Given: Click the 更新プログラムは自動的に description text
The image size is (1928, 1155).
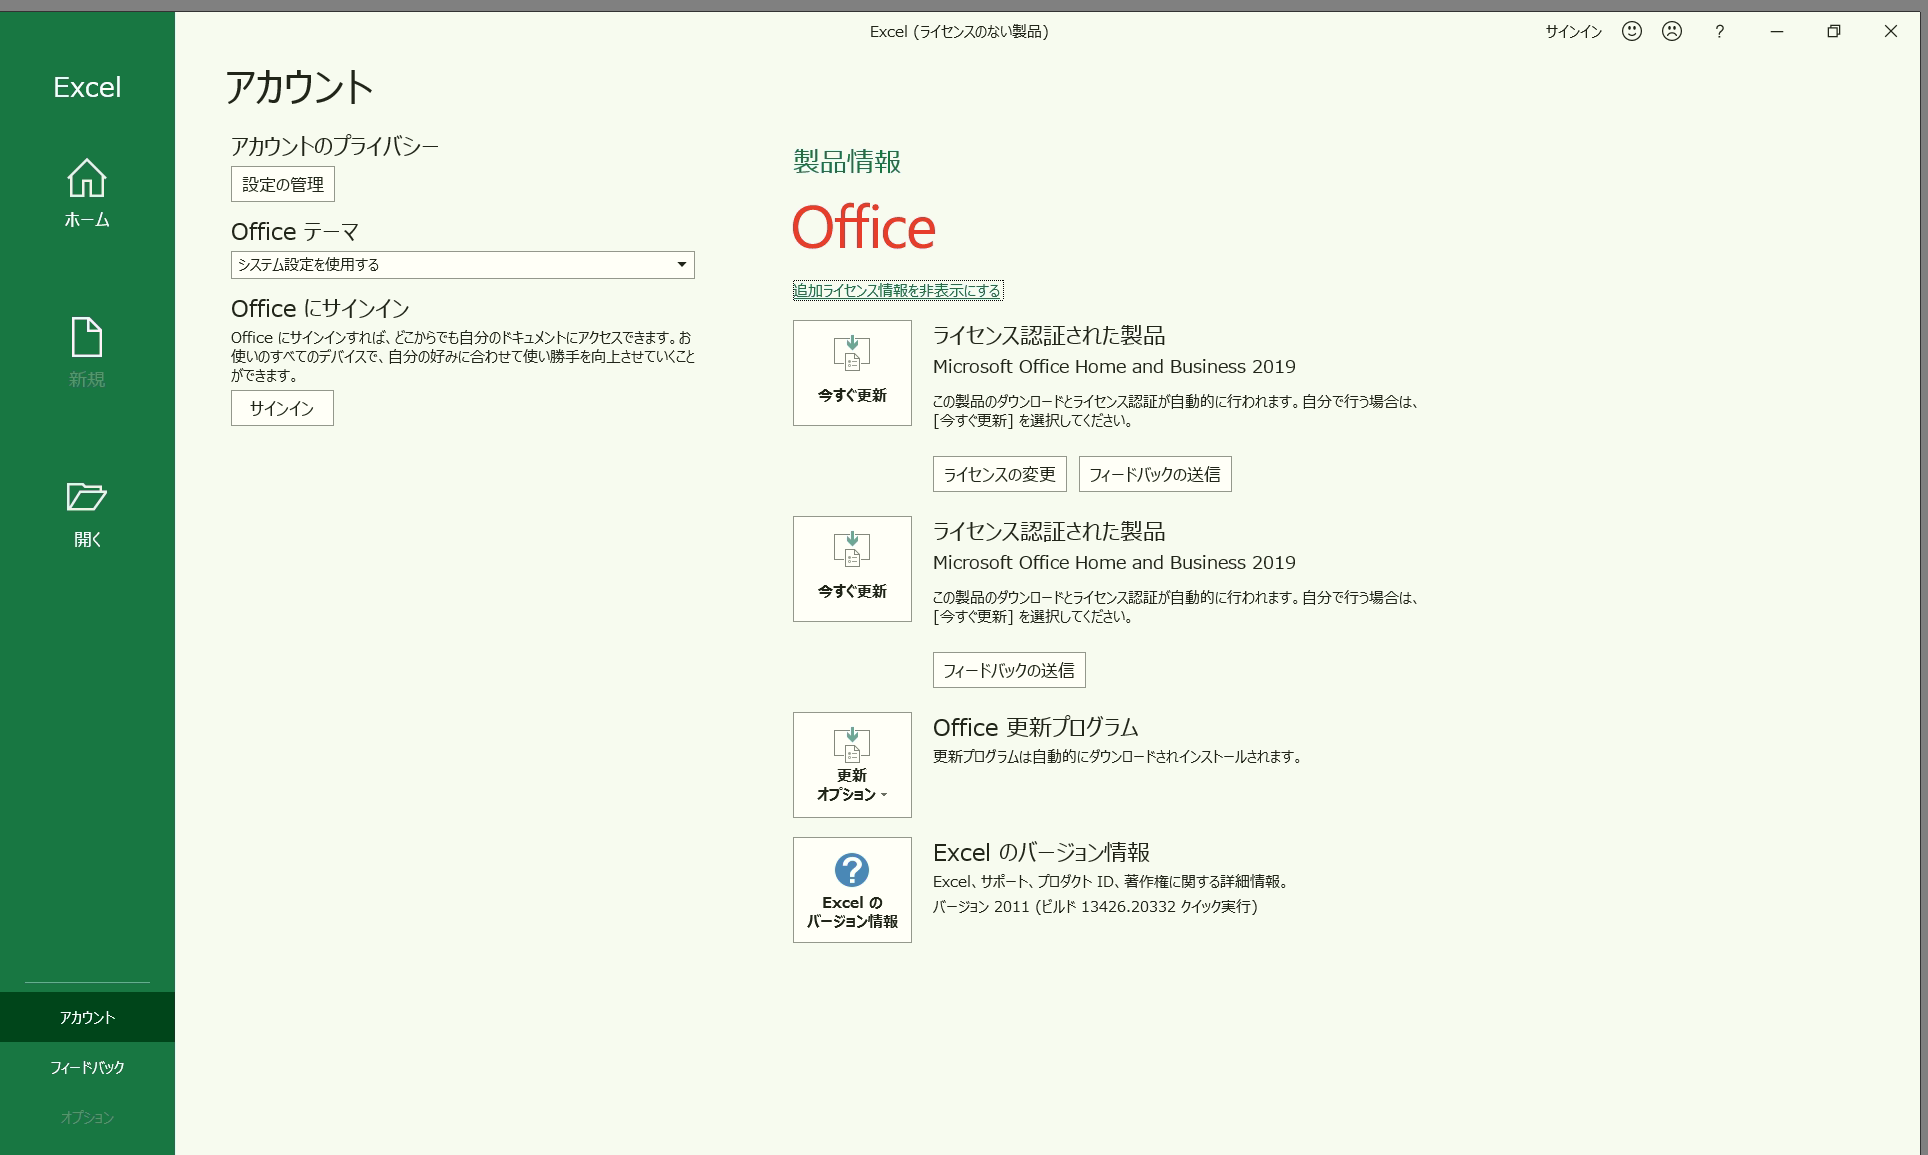Looking at the screenshot, I should 1119,757.
